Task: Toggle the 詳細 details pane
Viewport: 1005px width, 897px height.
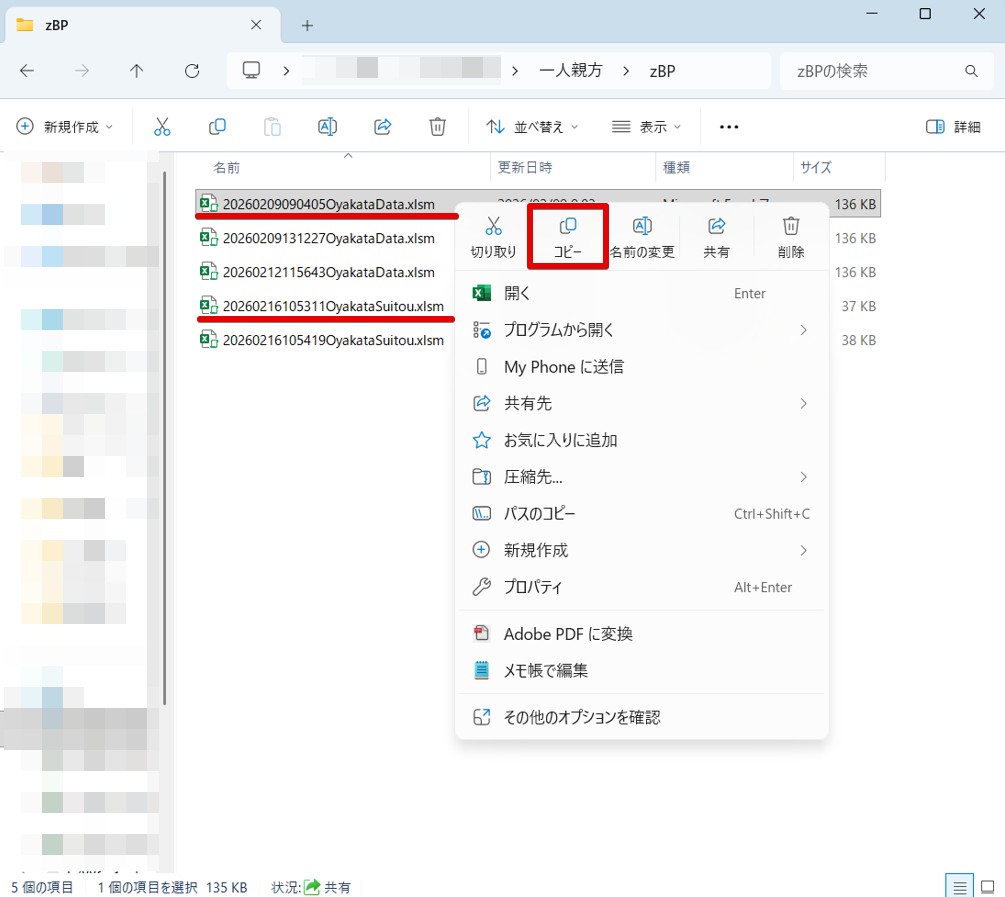Action: click(x=953, y=127)
